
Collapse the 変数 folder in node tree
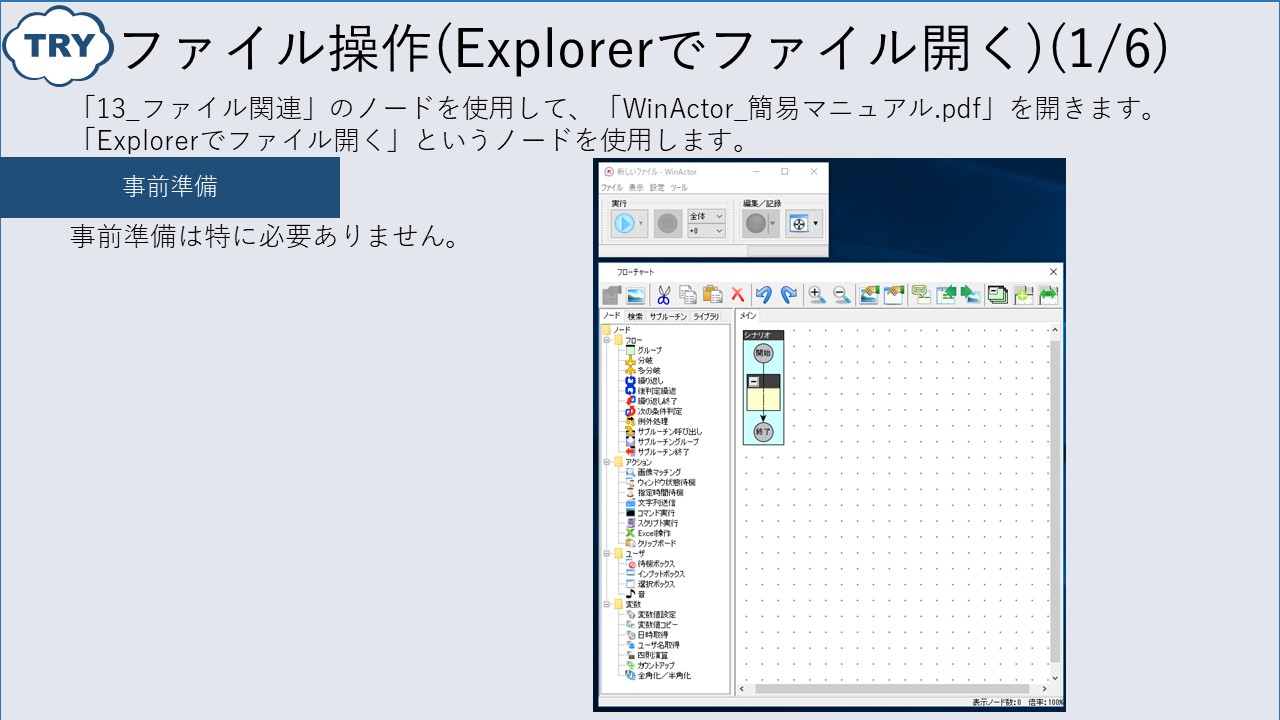606,604
